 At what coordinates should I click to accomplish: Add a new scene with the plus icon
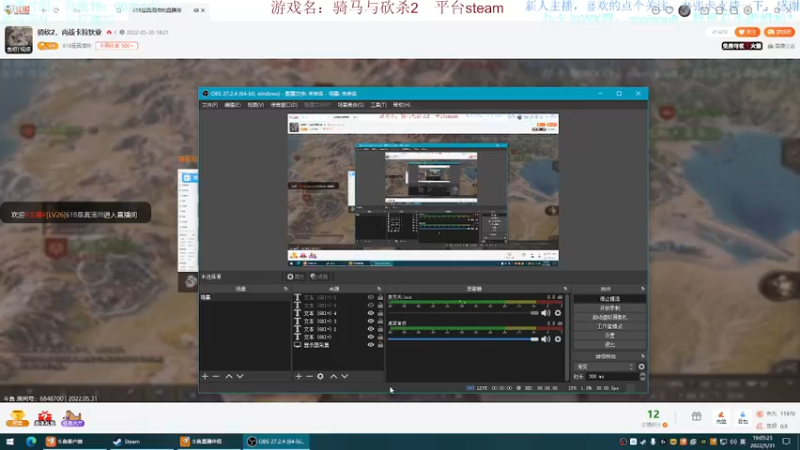point(205,376)
